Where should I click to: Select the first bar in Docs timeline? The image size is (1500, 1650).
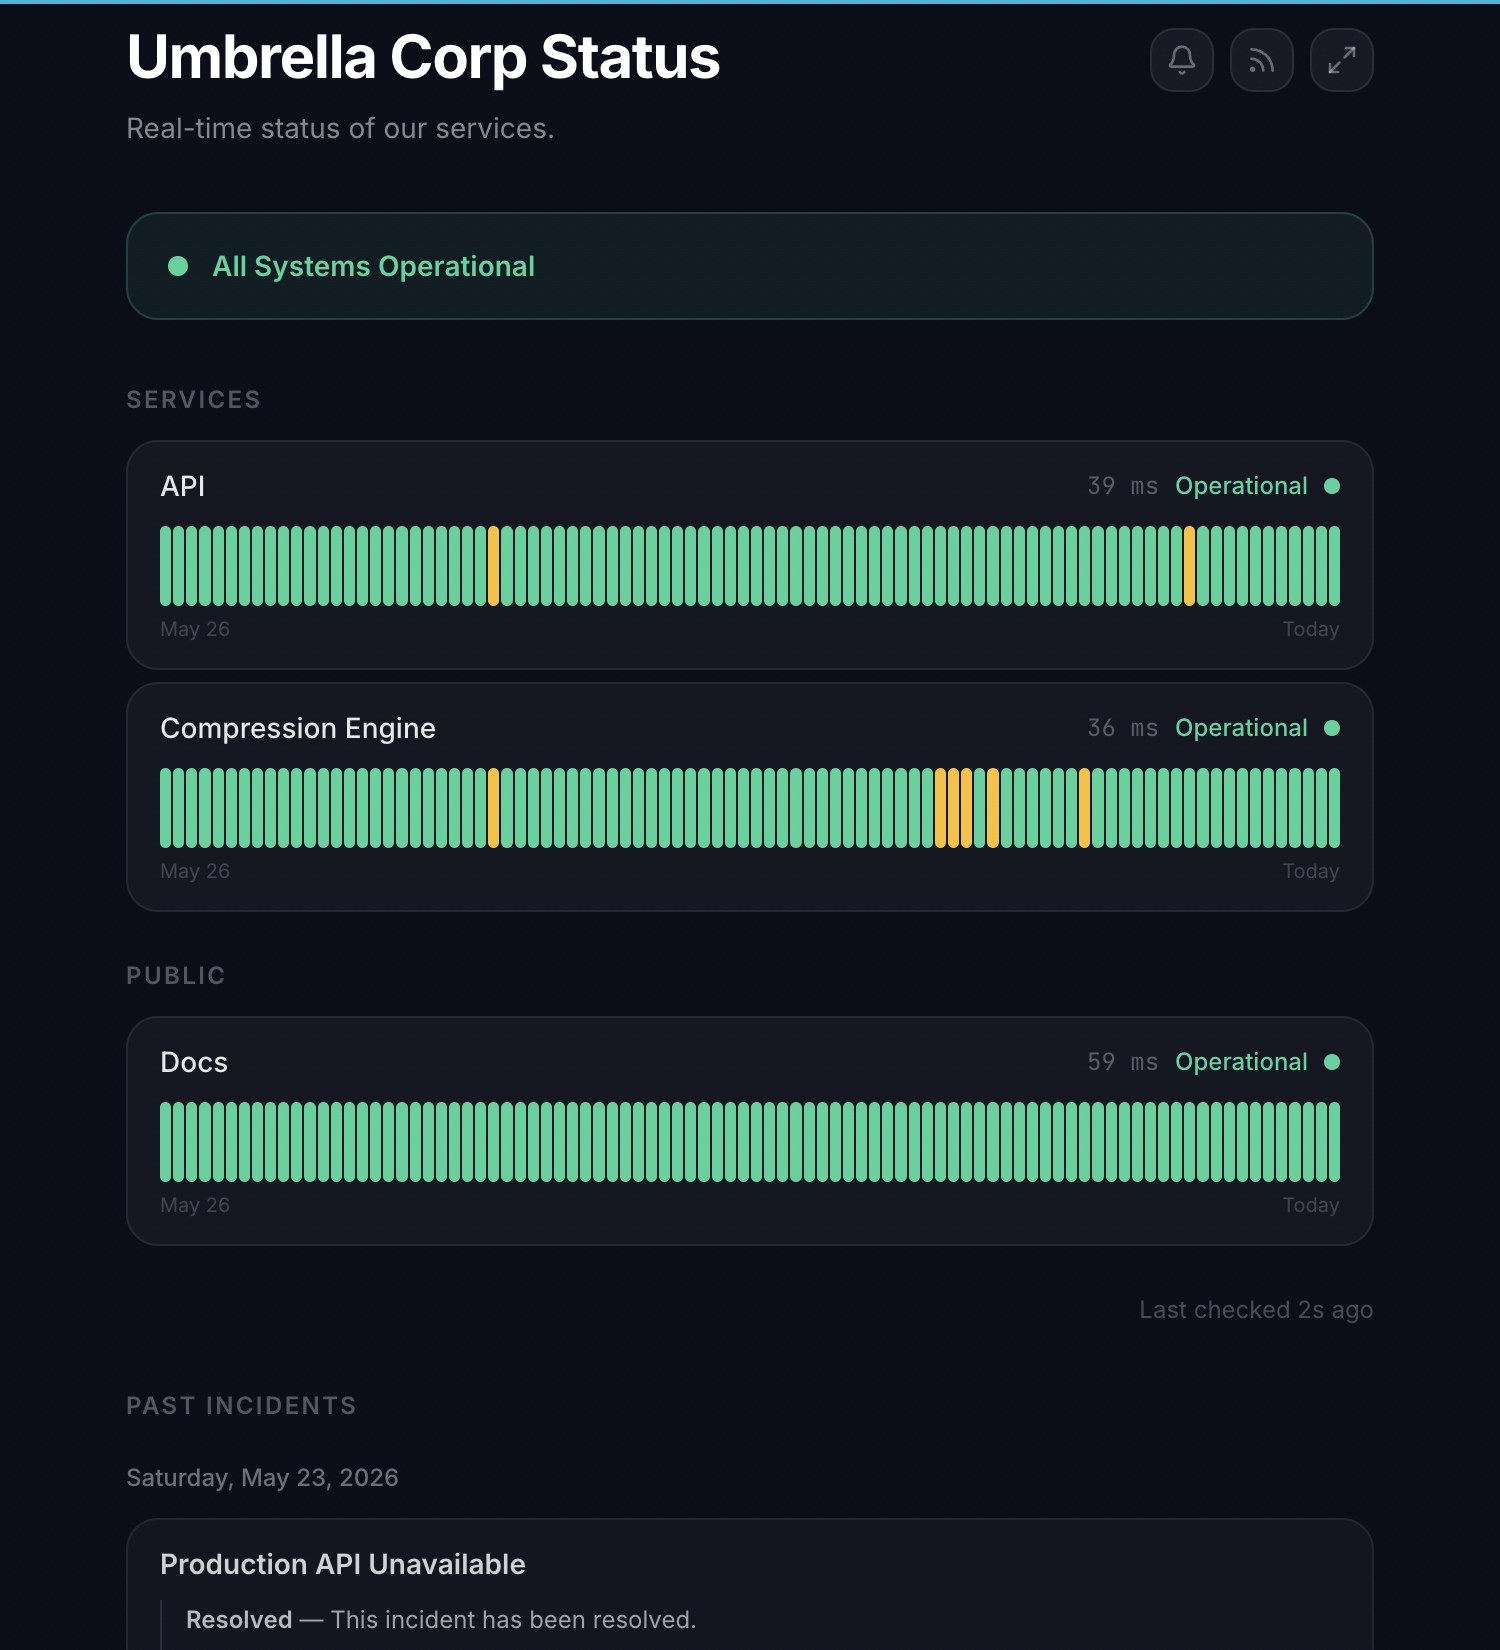tap(165, 1142)
